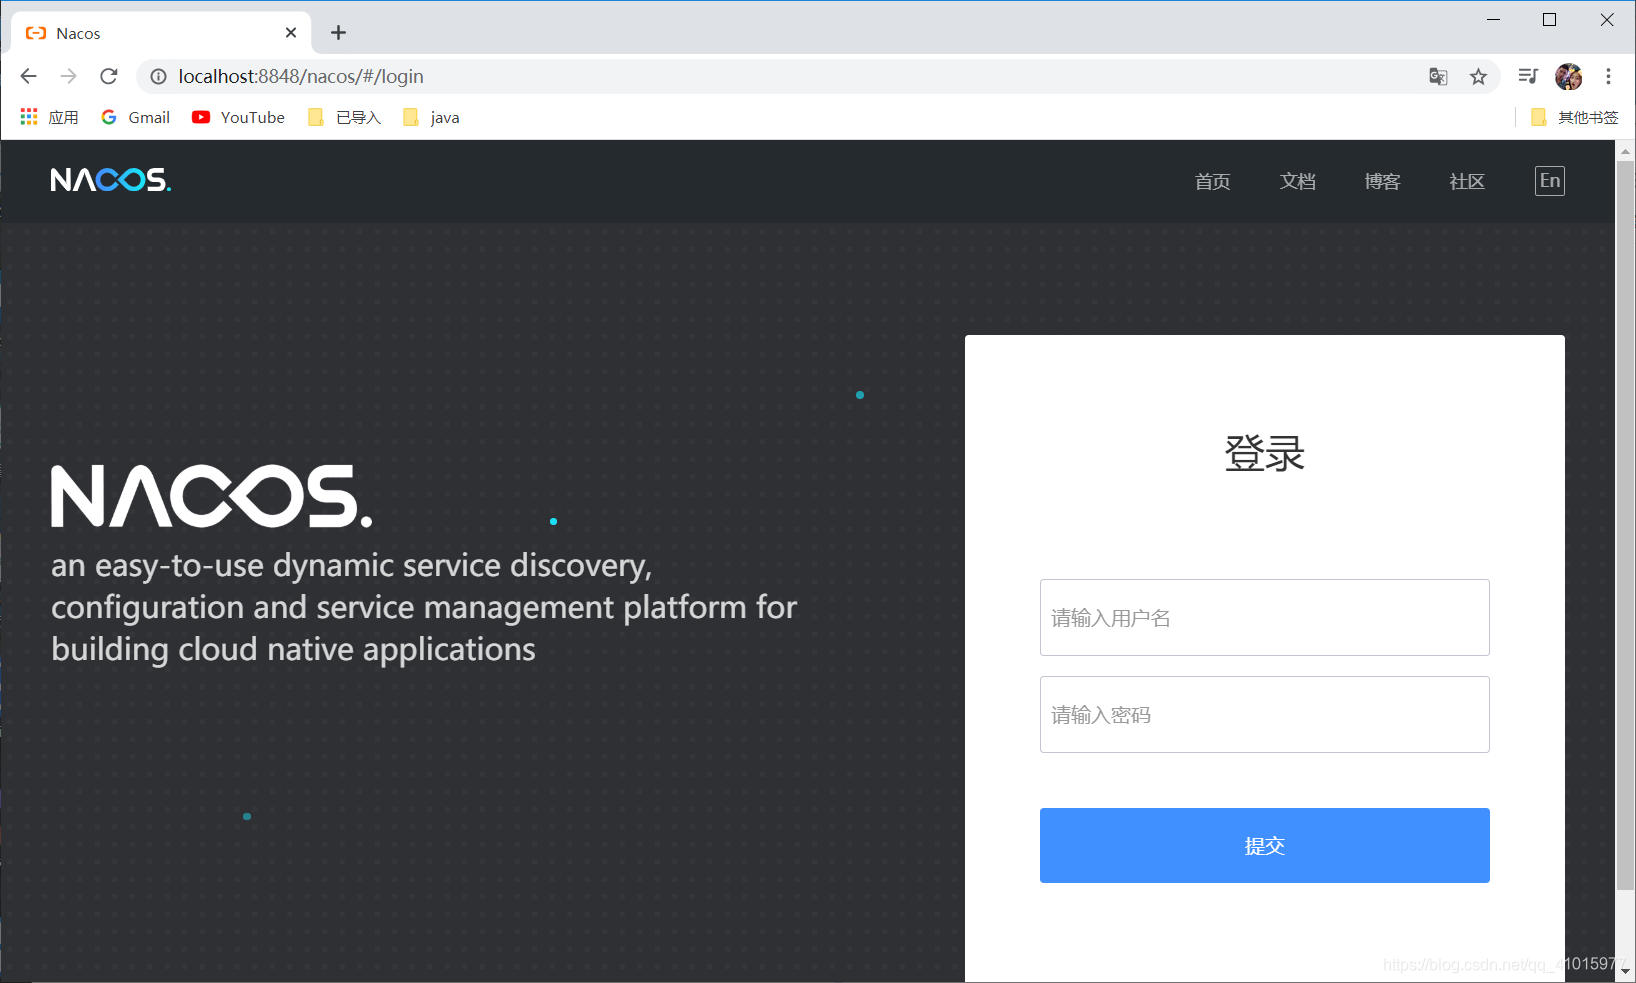This screenshot has width=1636, height=983.
Task: Click the 登录 heading text
Action: point(1265,453)
